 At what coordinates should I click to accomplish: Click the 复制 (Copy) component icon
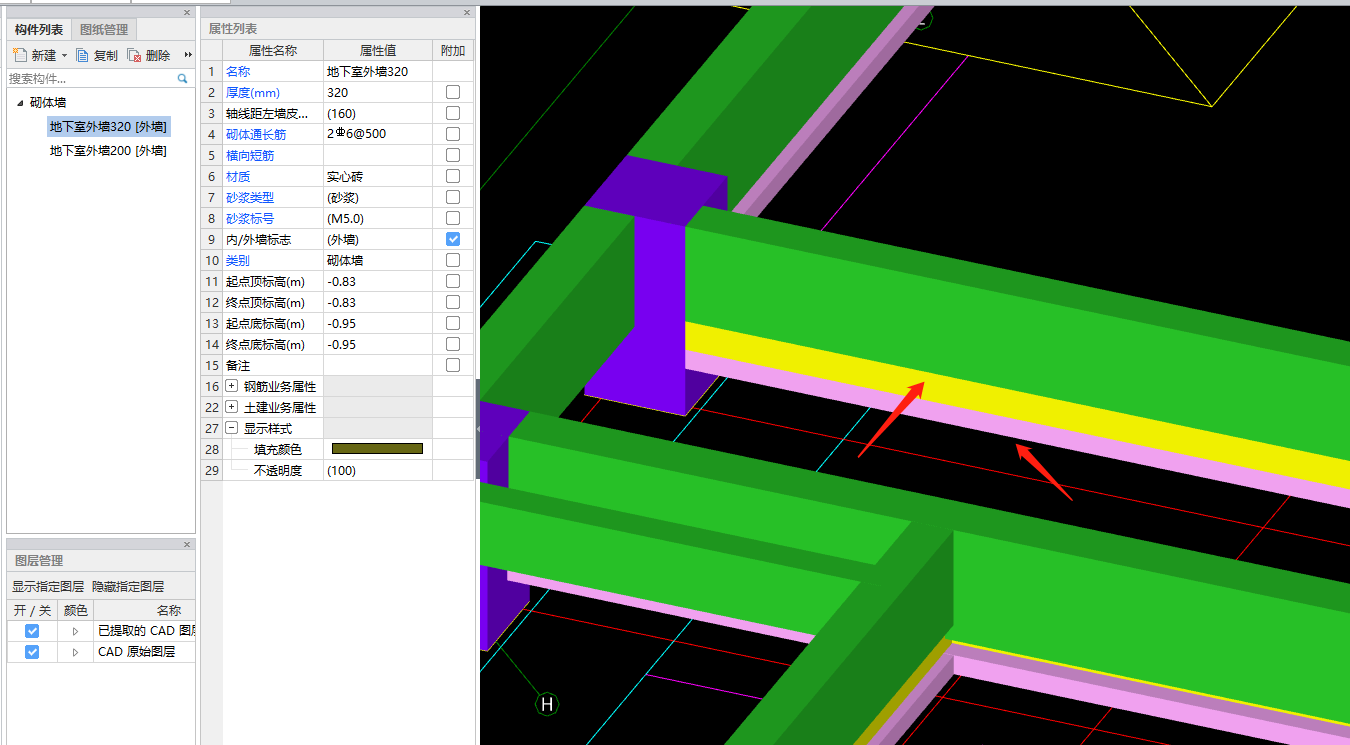pos(83,55)
